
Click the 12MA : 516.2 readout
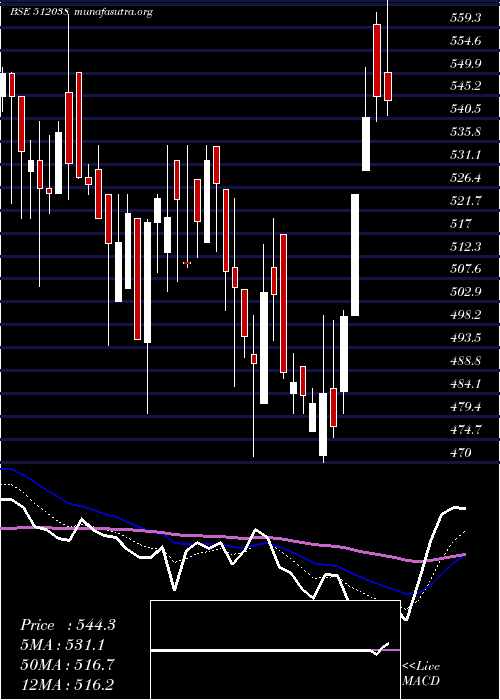(68, 684)
